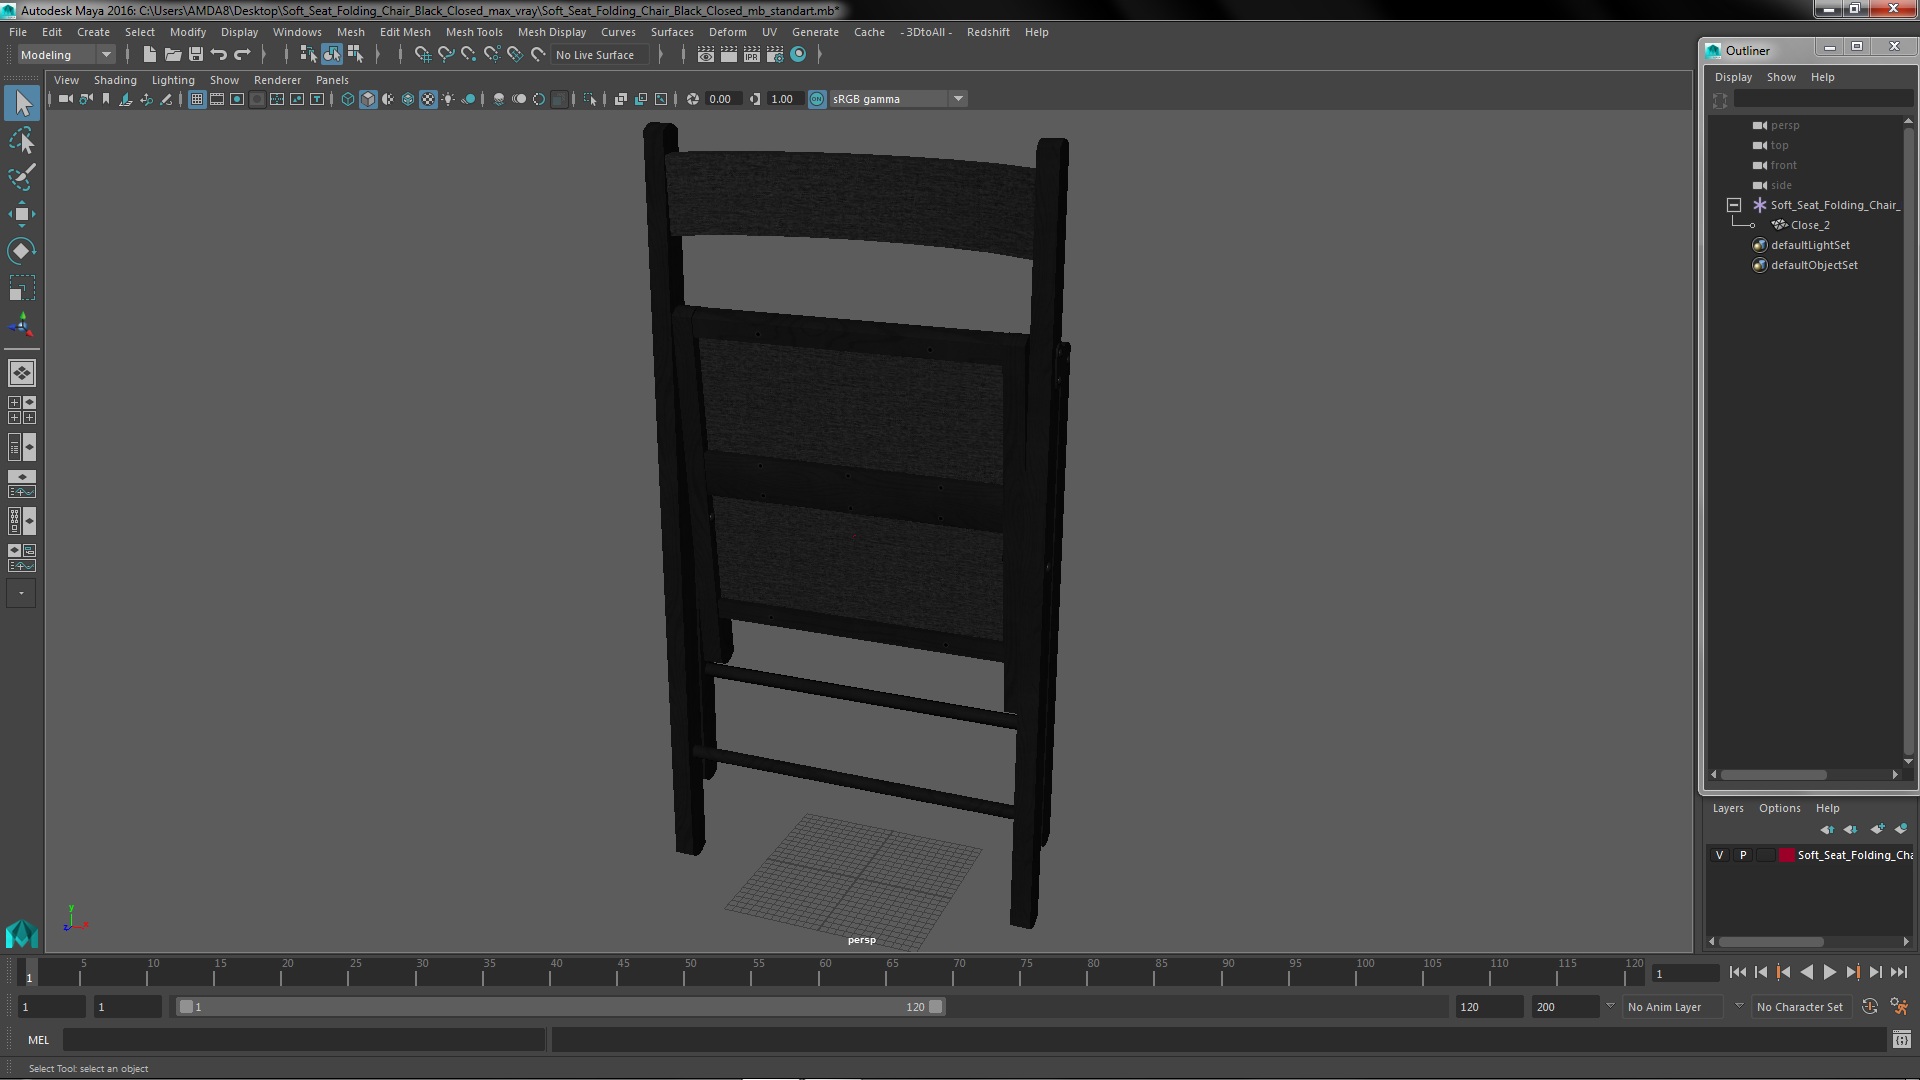Open the Mesh Tools menu

473,32
